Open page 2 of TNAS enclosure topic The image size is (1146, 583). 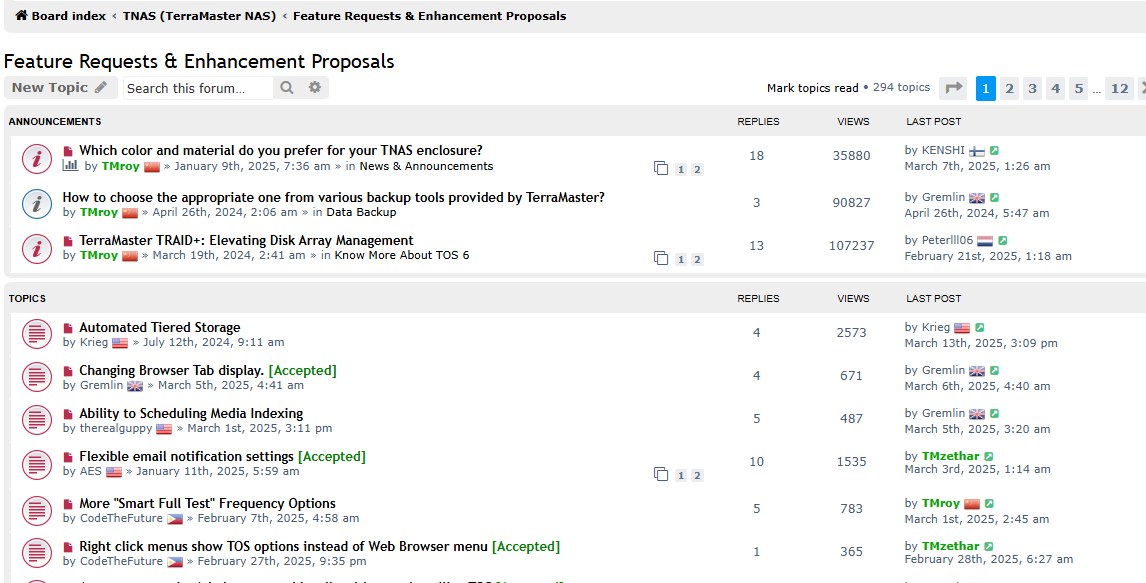point(697,169)
